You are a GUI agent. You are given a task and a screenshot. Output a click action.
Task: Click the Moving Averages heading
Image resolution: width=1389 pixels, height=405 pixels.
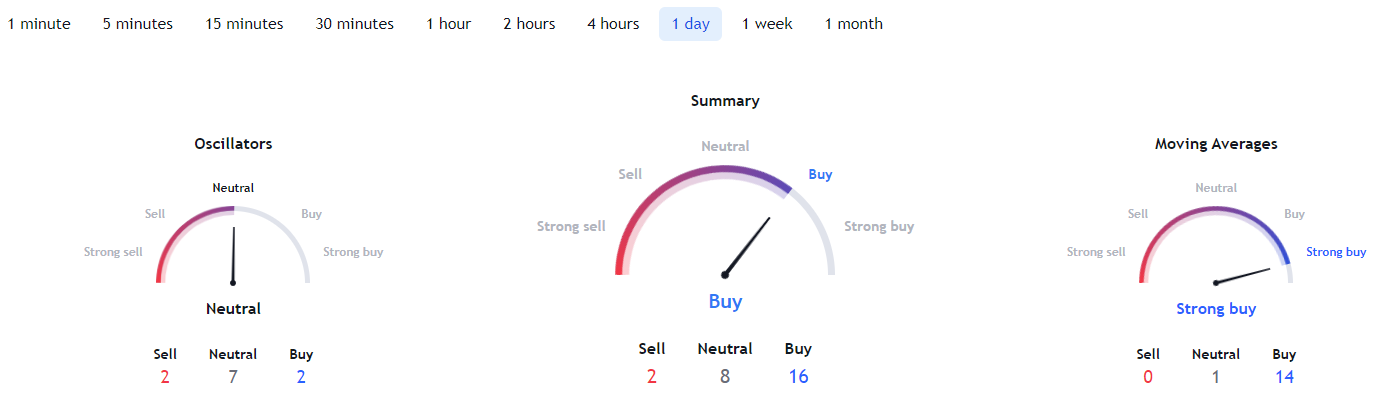coord(1216,144)
